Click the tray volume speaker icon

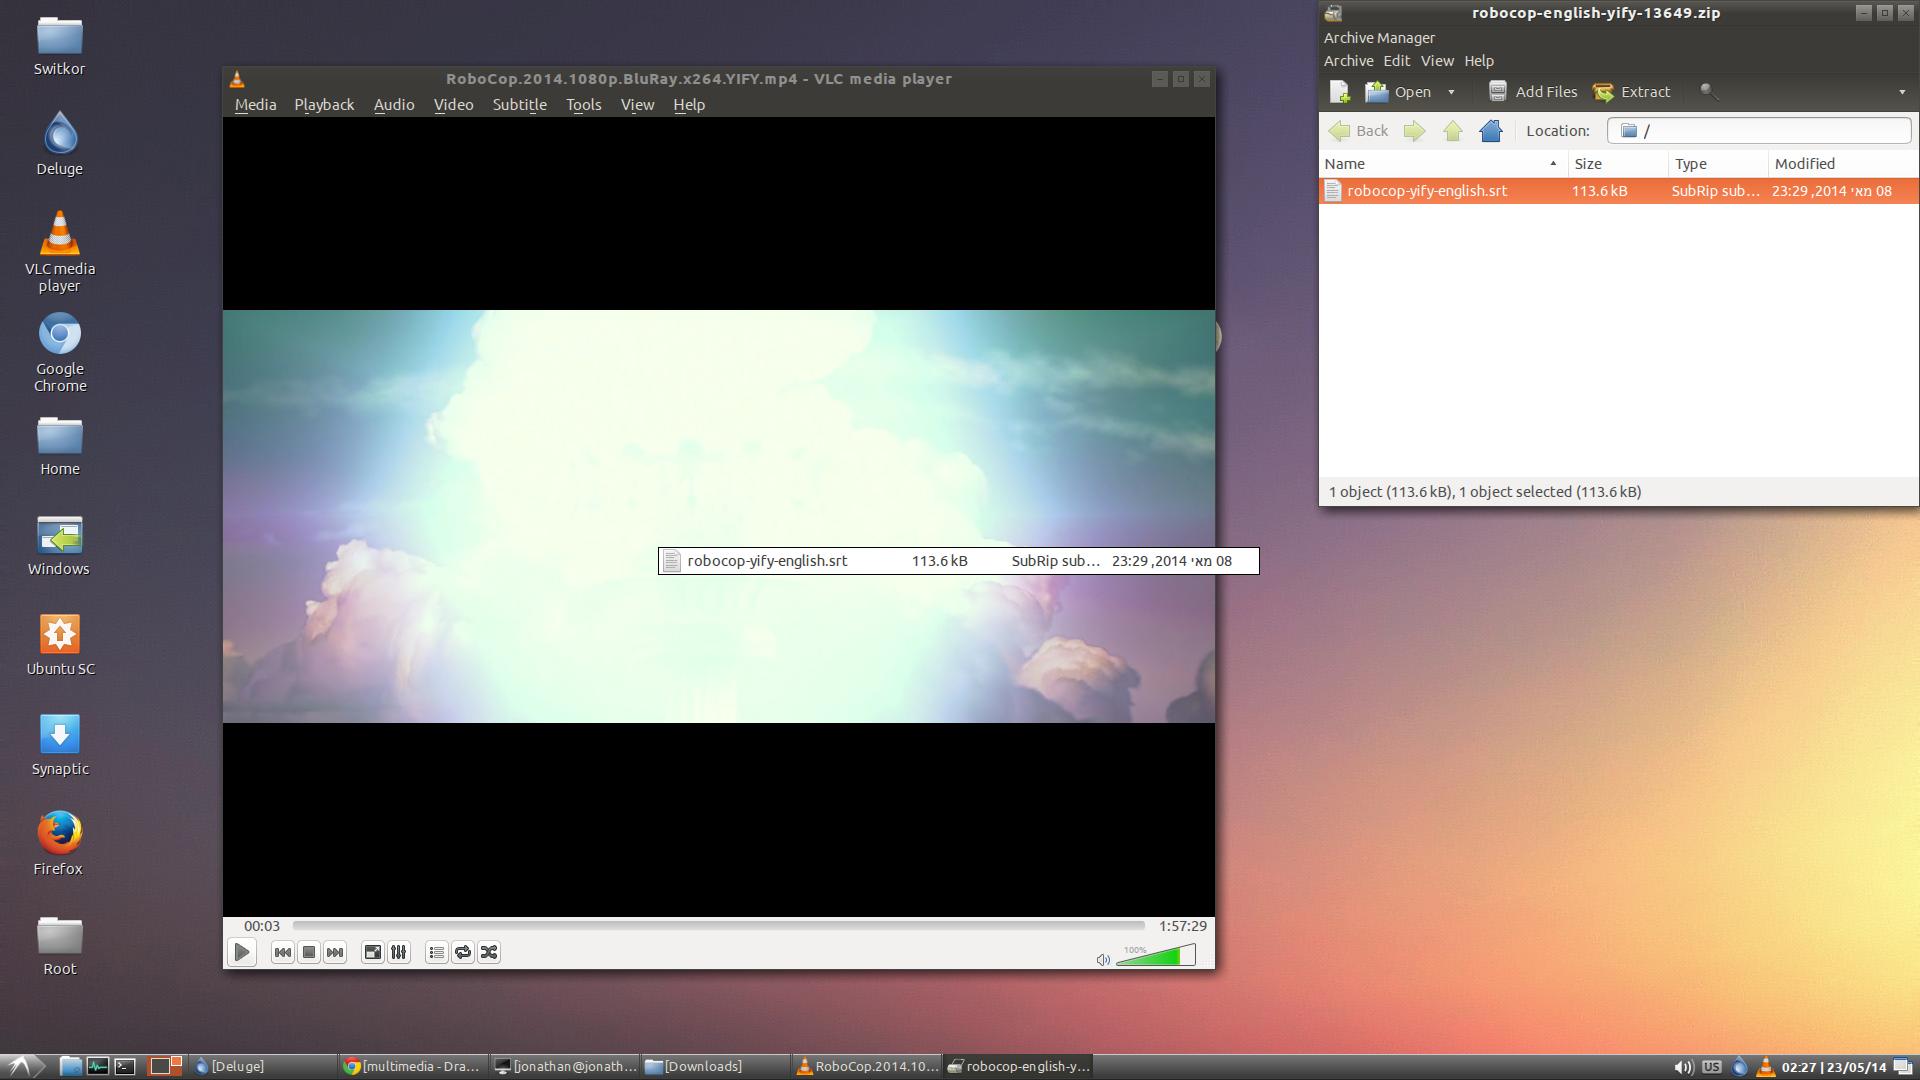click(1684, 1067)
